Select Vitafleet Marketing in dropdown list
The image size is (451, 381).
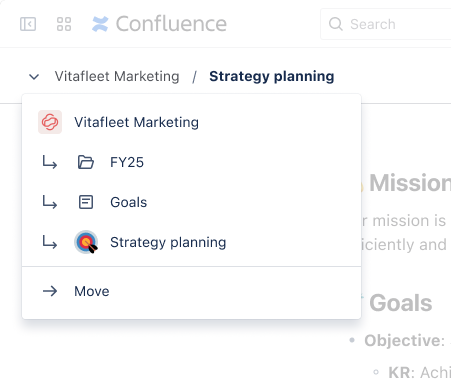(x=191, y=122)
